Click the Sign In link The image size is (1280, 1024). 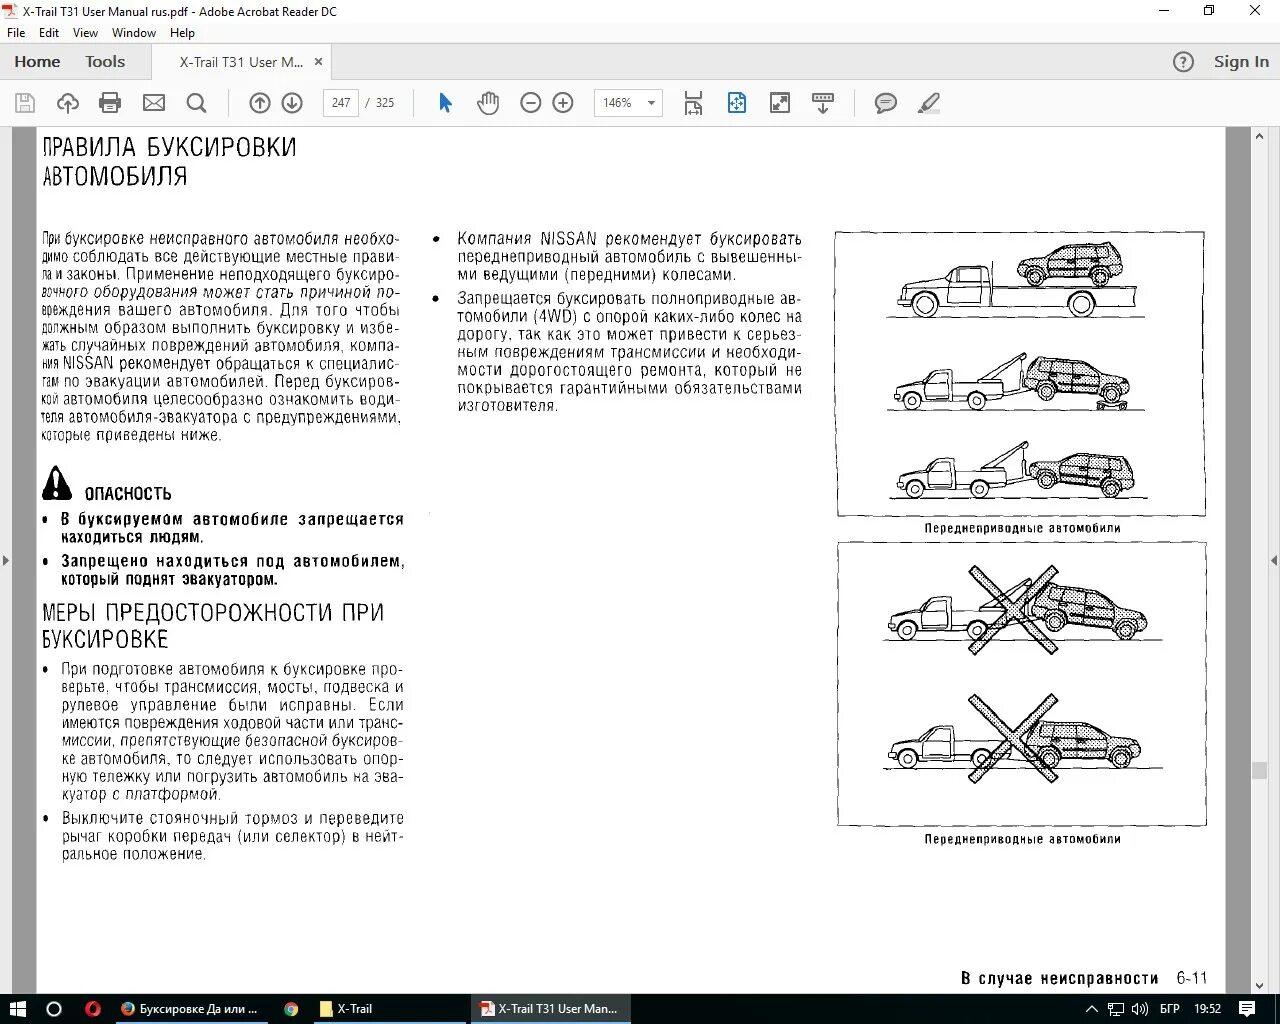(1241, 62)
